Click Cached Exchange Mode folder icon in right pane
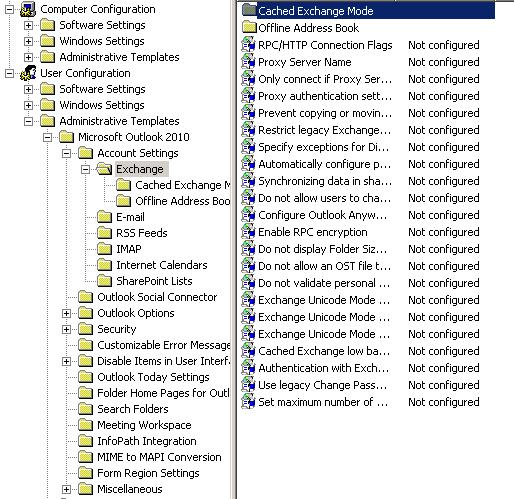The width and height of the screenshot is (514, 499). tap(249, 11)
